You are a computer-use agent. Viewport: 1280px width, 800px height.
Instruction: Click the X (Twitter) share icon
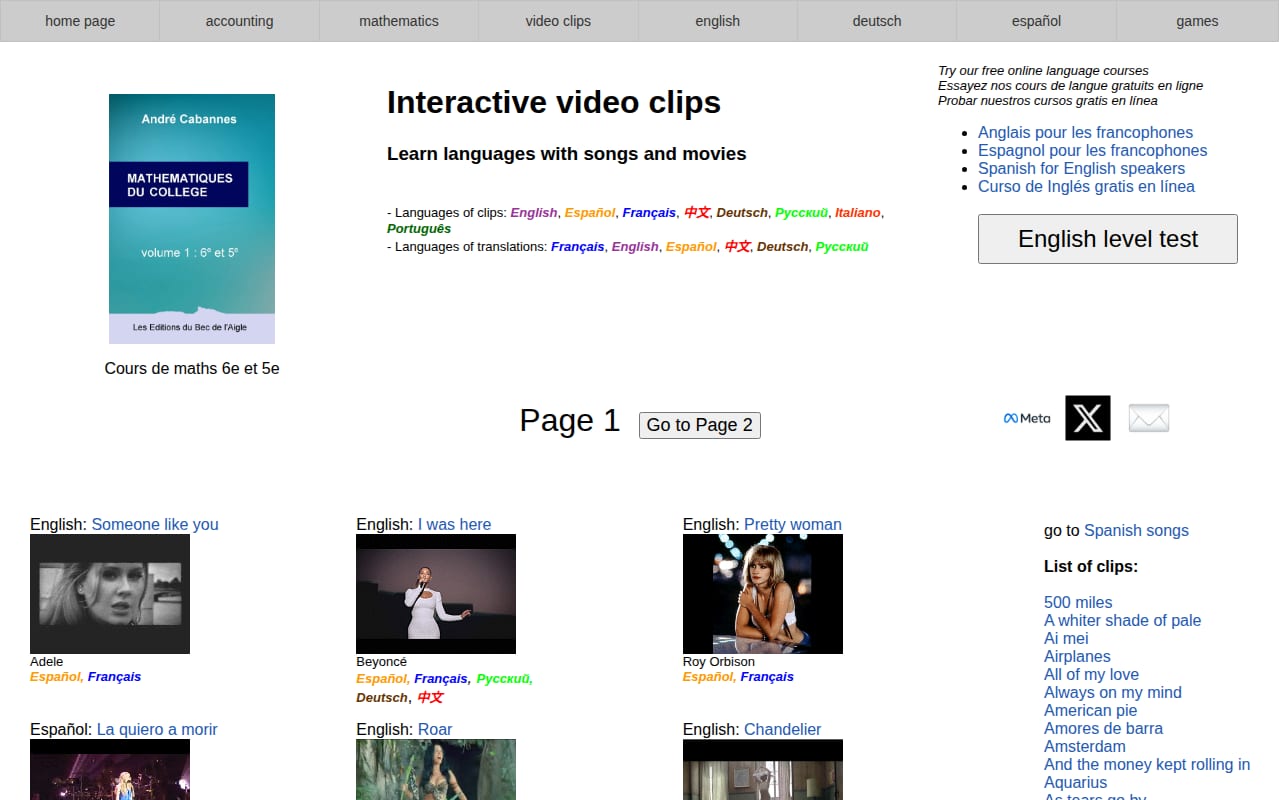[x=1088, y=418]
